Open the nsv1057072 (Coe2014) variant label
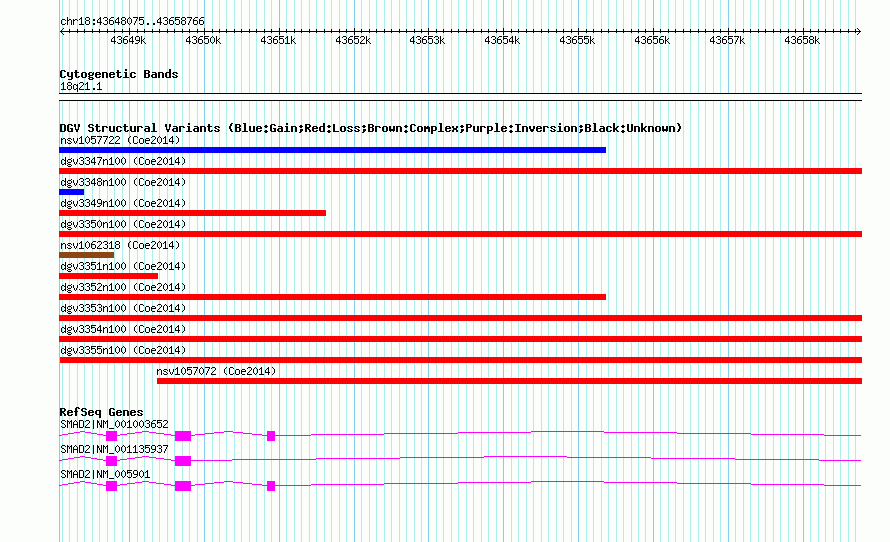The width and height of the screenshot is (890, 542). (x=216, y=371)
